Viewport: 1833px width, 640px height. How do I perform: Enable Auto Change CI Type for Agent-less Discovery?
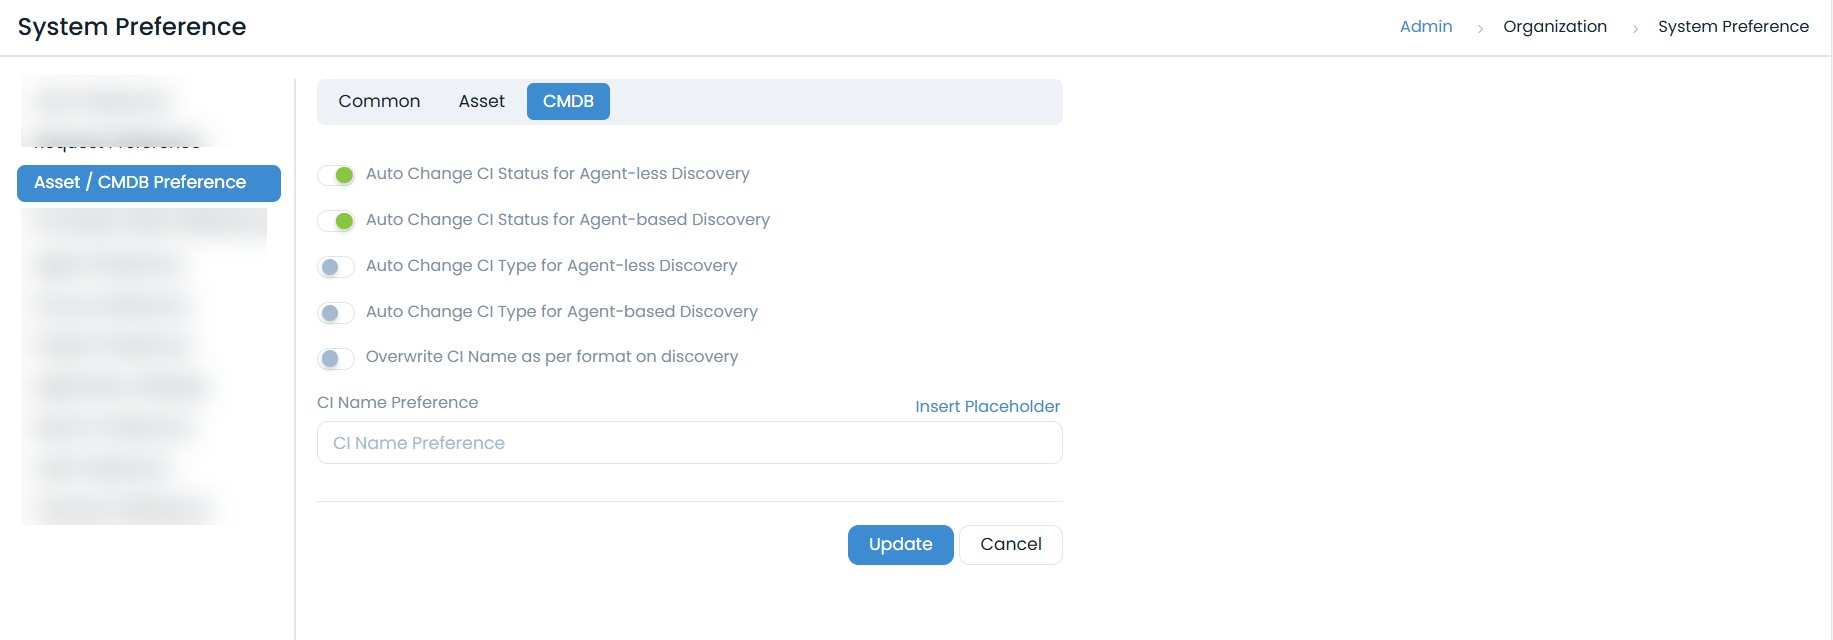tap(336, 267)
